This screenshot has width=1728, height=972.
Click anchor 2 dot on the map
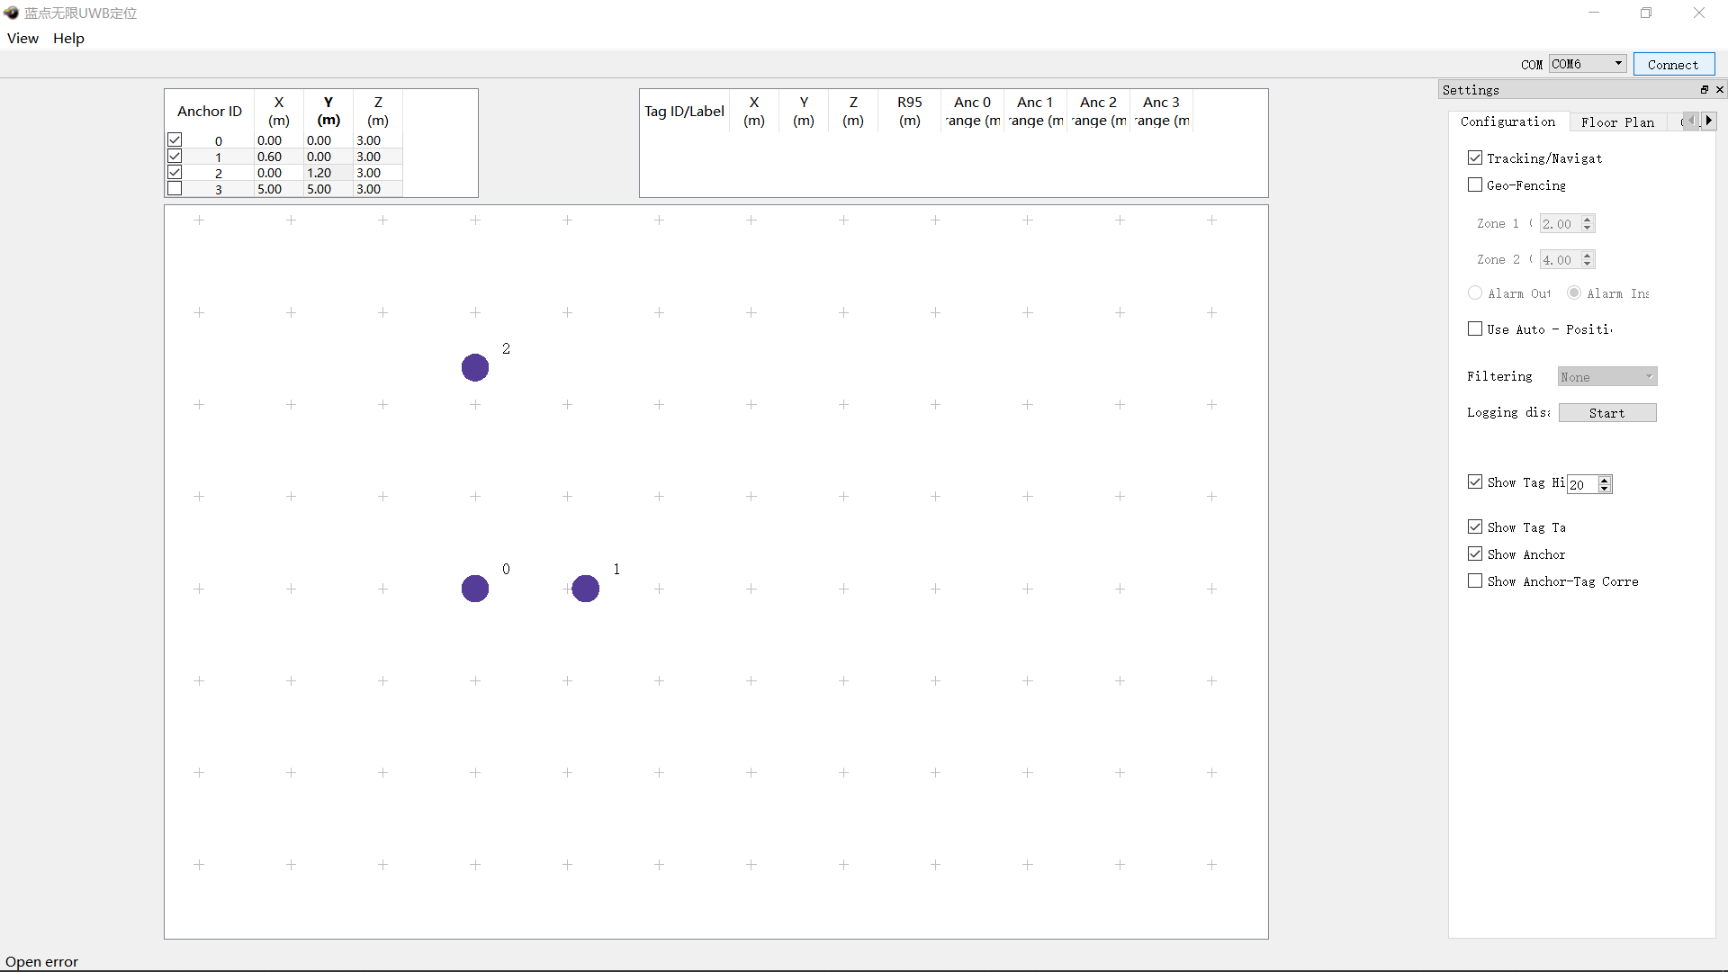(x=475, y=368)
